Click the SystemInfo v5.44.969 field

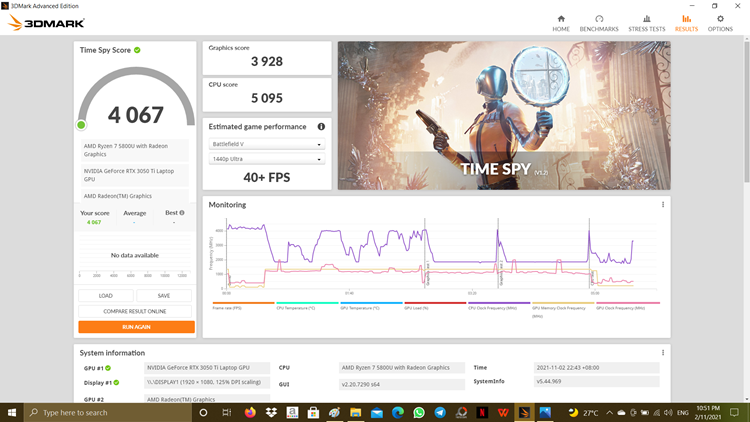click(x=596, y=381)
